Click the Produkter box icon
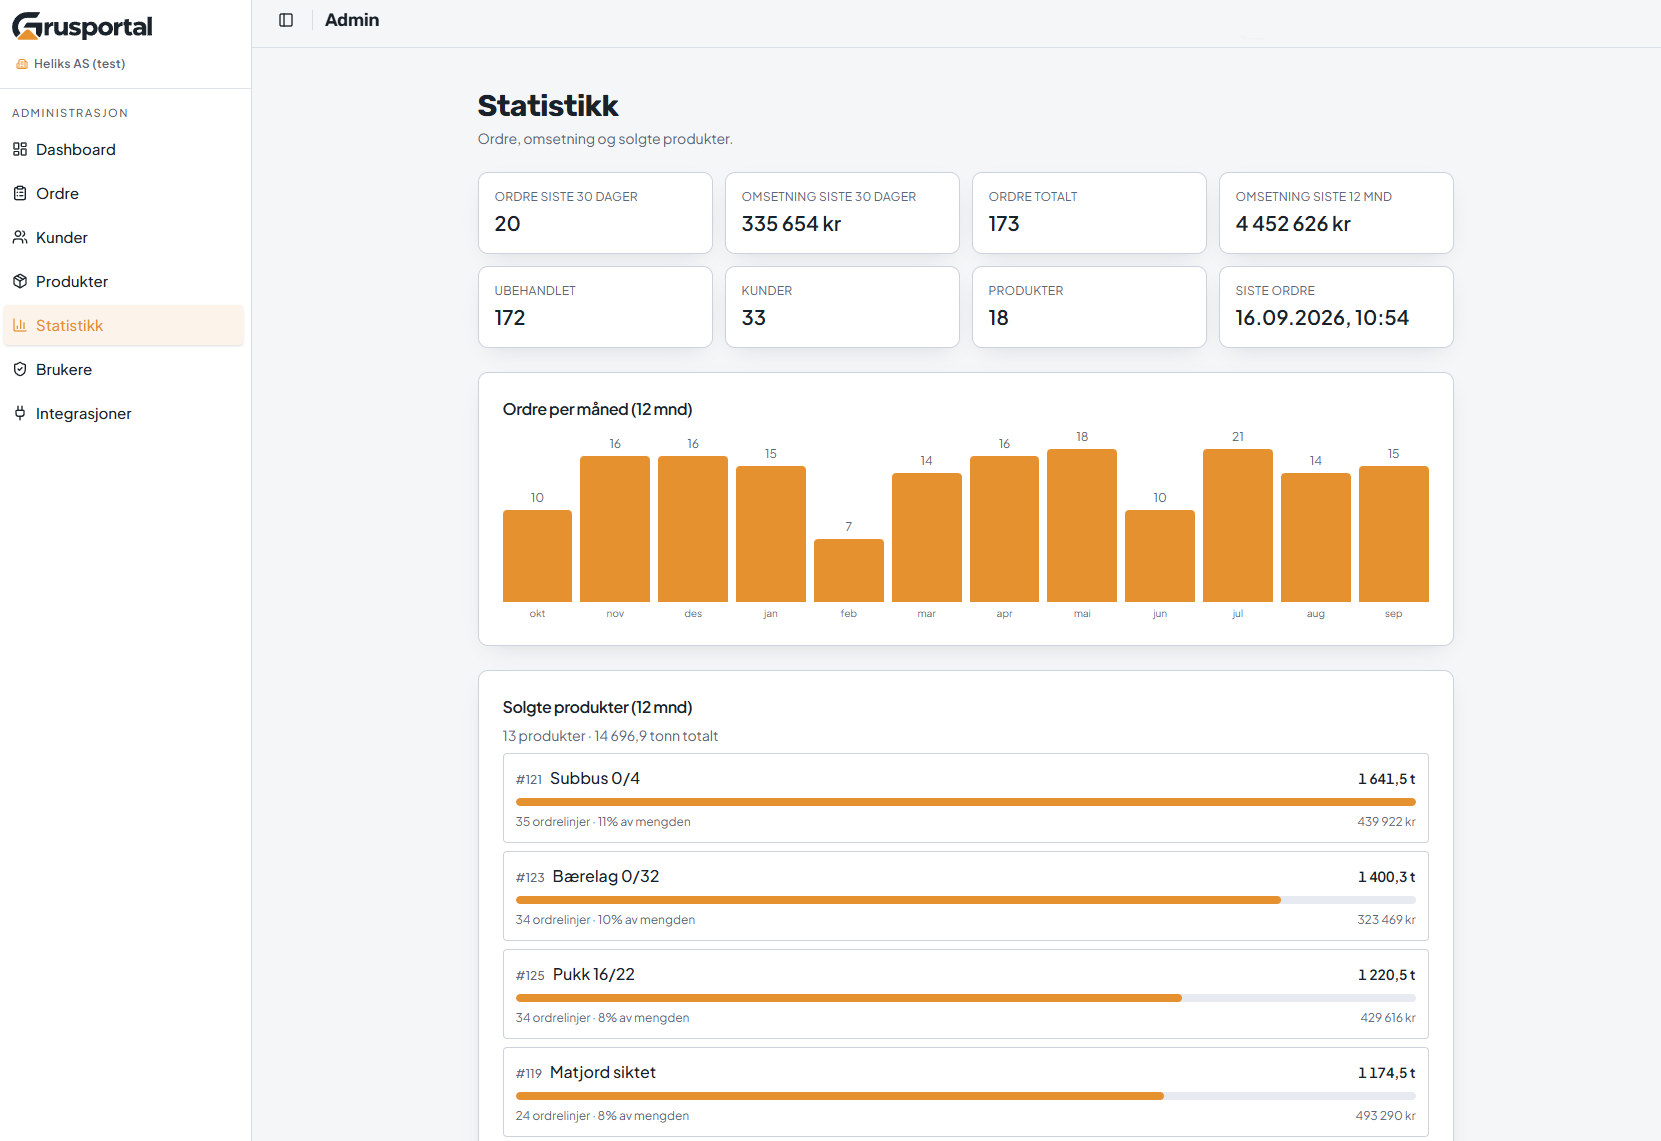 pos(20,281)
